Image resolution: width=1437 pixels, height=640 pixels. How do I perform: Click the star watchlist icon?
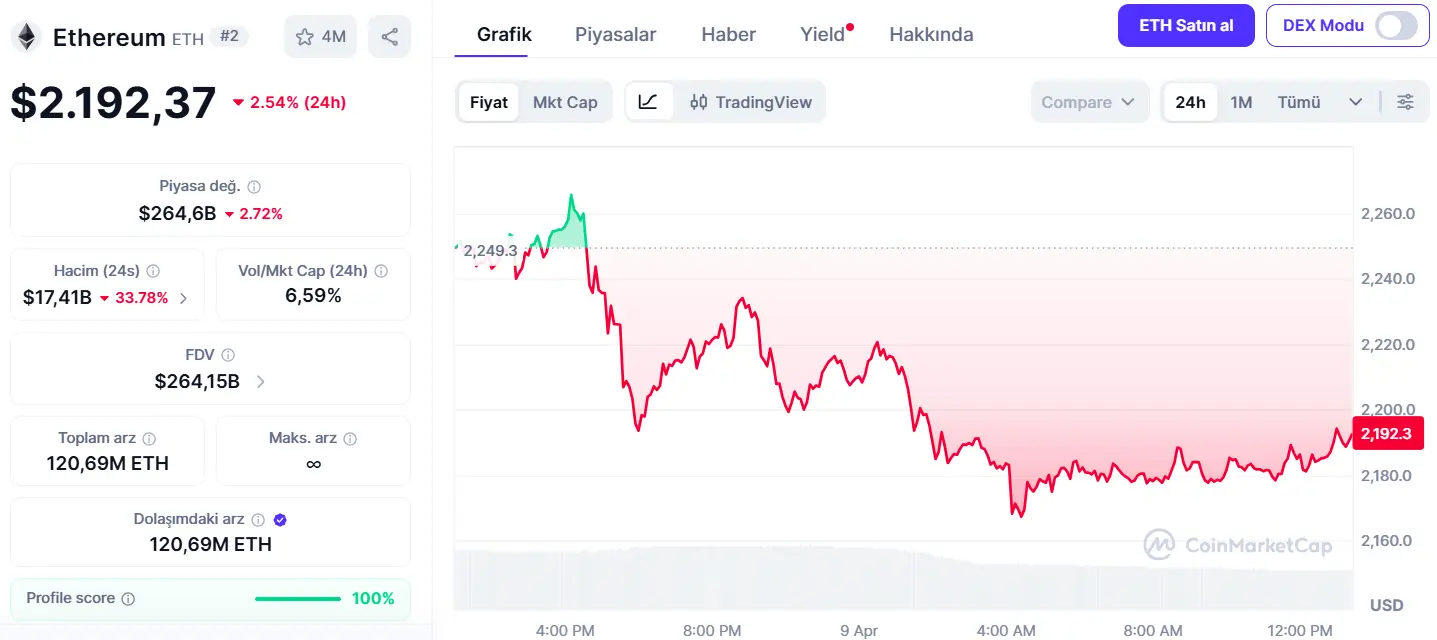pyautogui.click(x=305, y=37)
